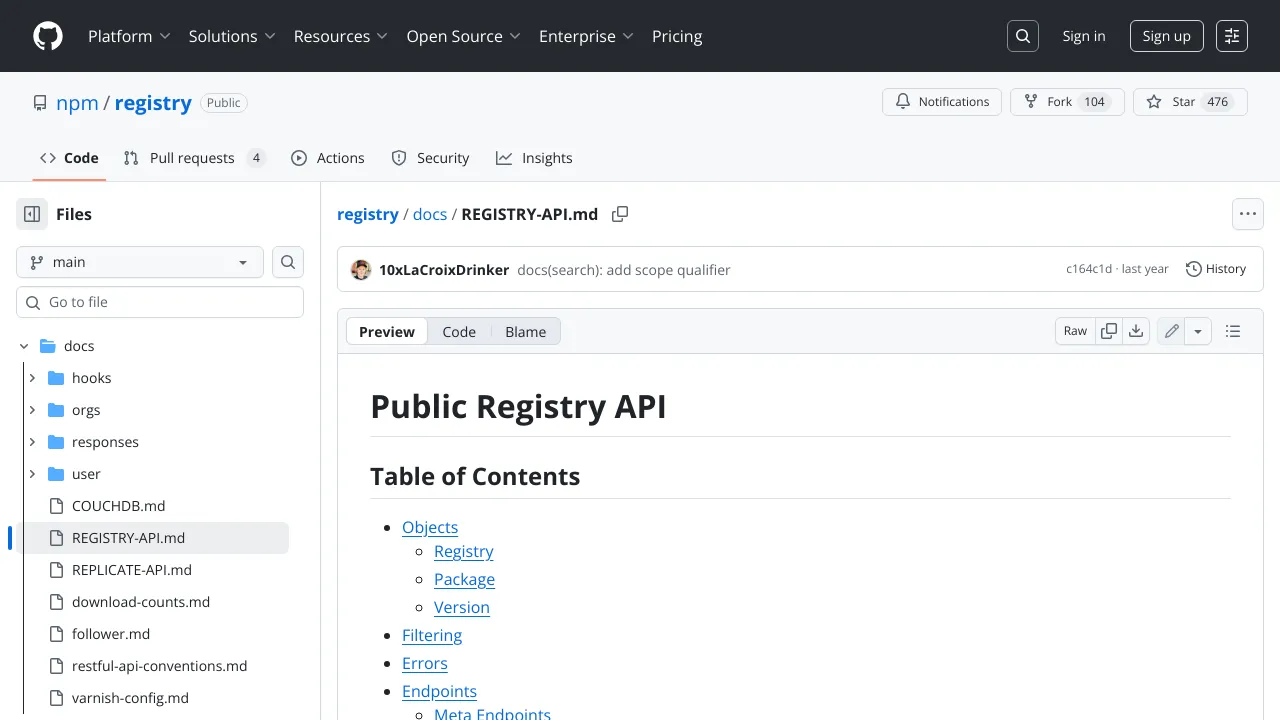Open the Security tab

(x=430, y=158)
